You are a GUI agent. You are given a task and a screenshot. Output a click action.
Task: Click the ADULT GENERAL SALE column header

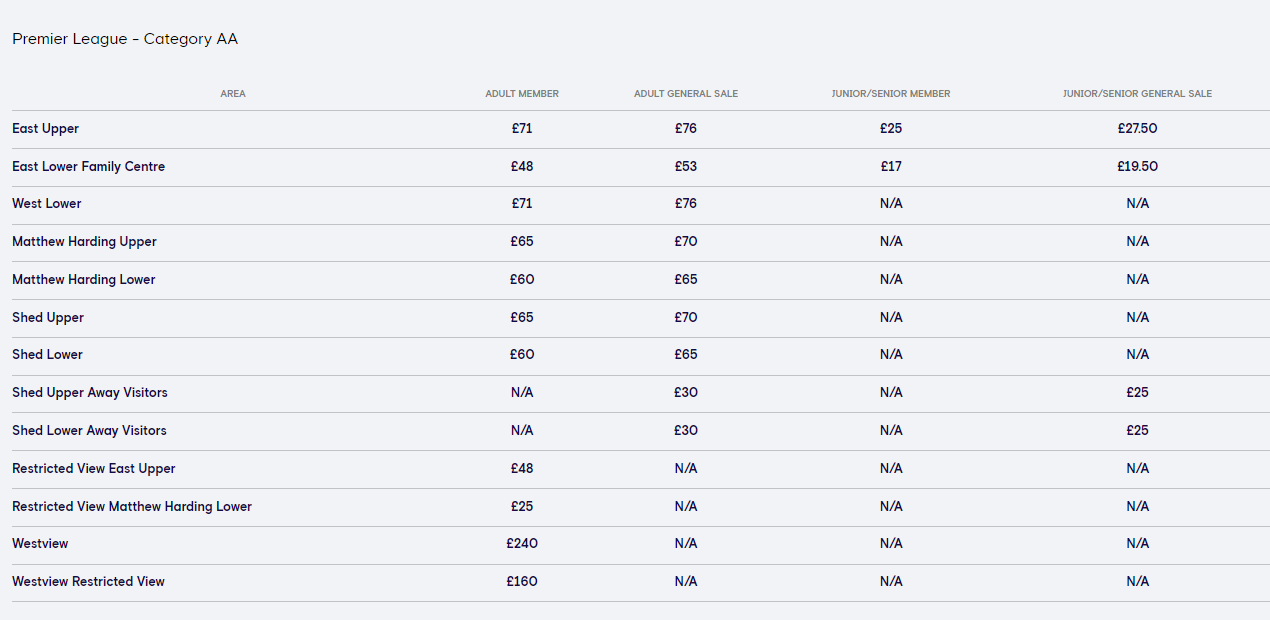coord(686,94)
